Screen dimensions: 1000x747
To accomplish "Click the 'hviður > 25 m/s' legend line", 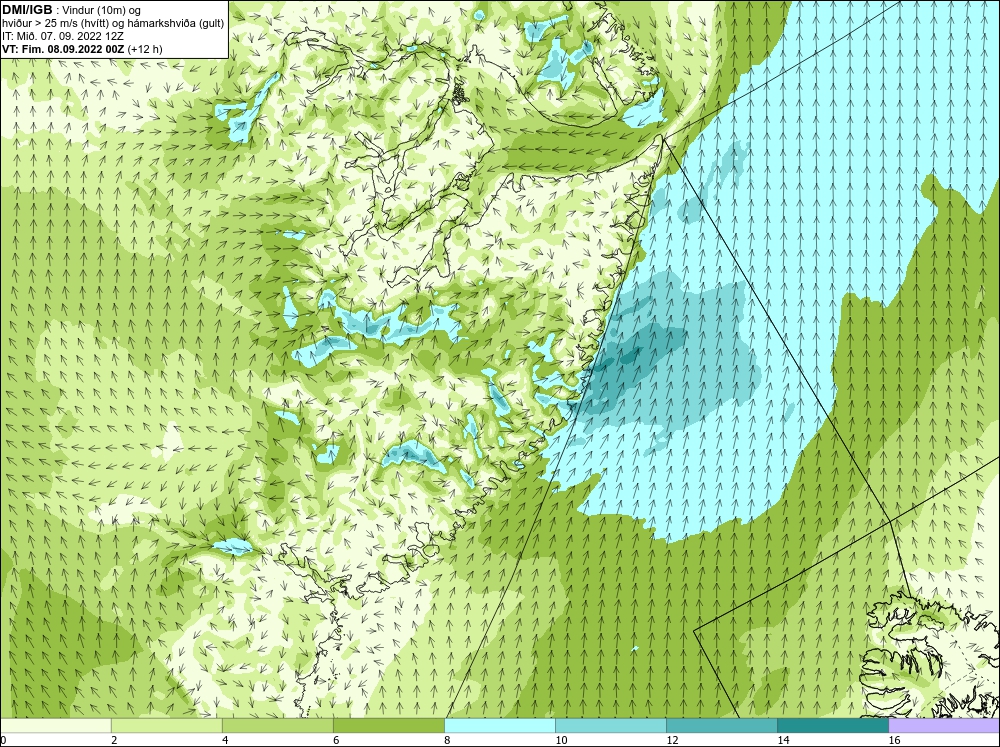I will pos(113,23).
